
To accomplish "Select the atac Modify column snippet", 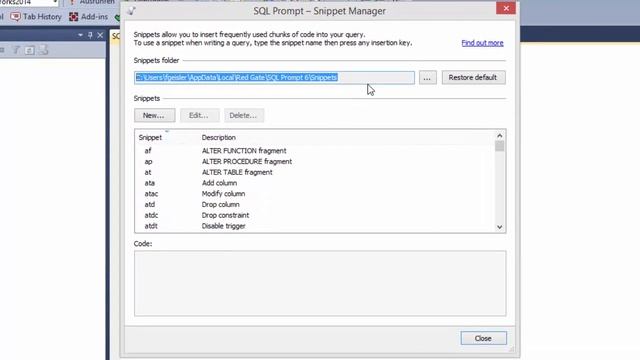I will pos(314,193).
